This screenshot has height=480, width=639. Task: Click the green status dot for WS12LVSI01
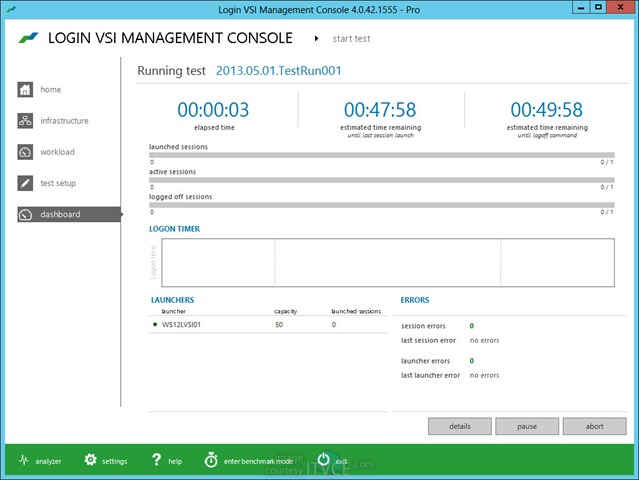tap(154, 324)
